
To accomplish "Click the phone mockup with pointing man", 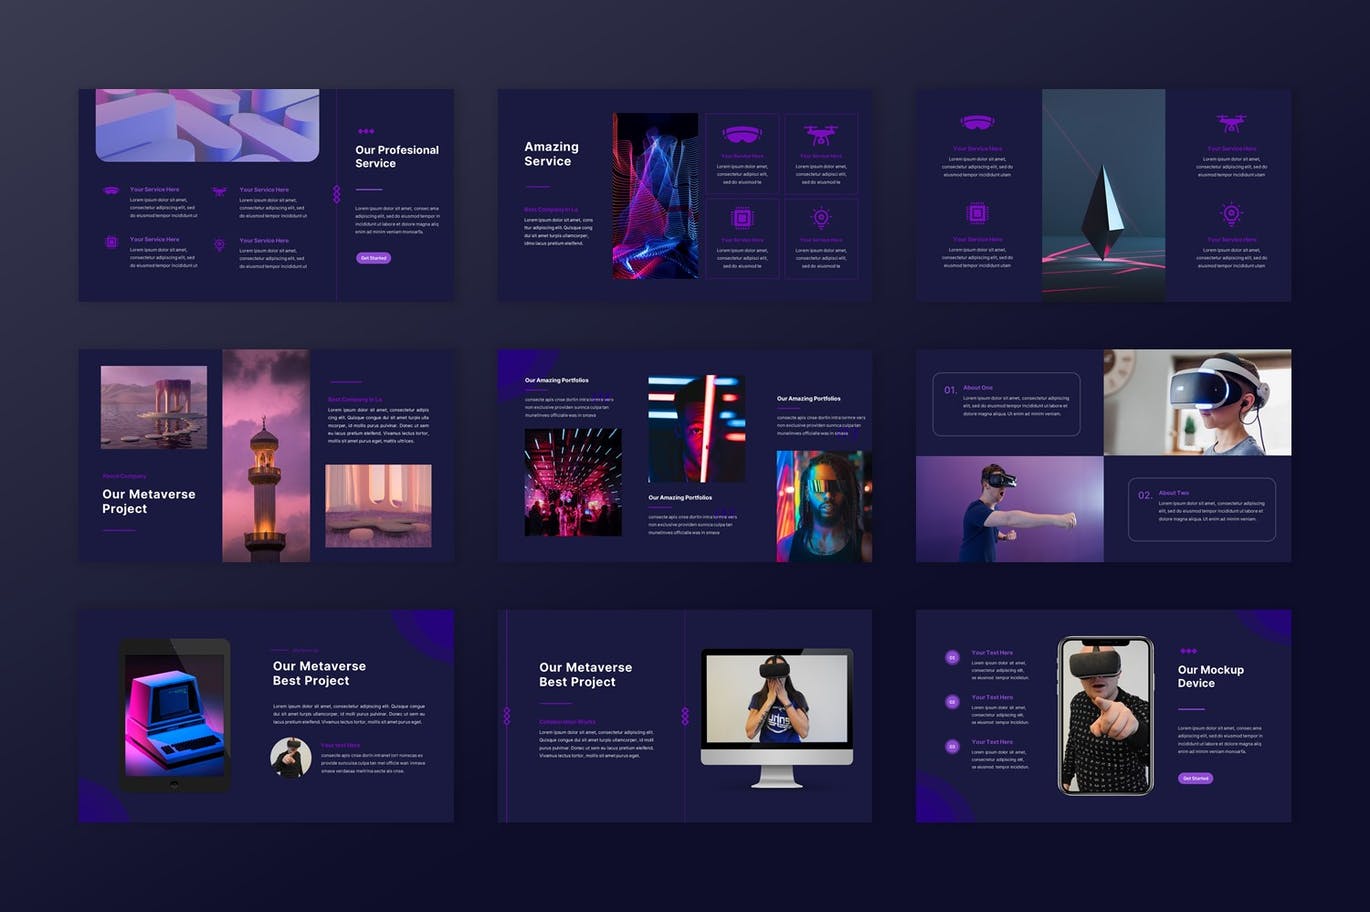I will point(1105,716).
